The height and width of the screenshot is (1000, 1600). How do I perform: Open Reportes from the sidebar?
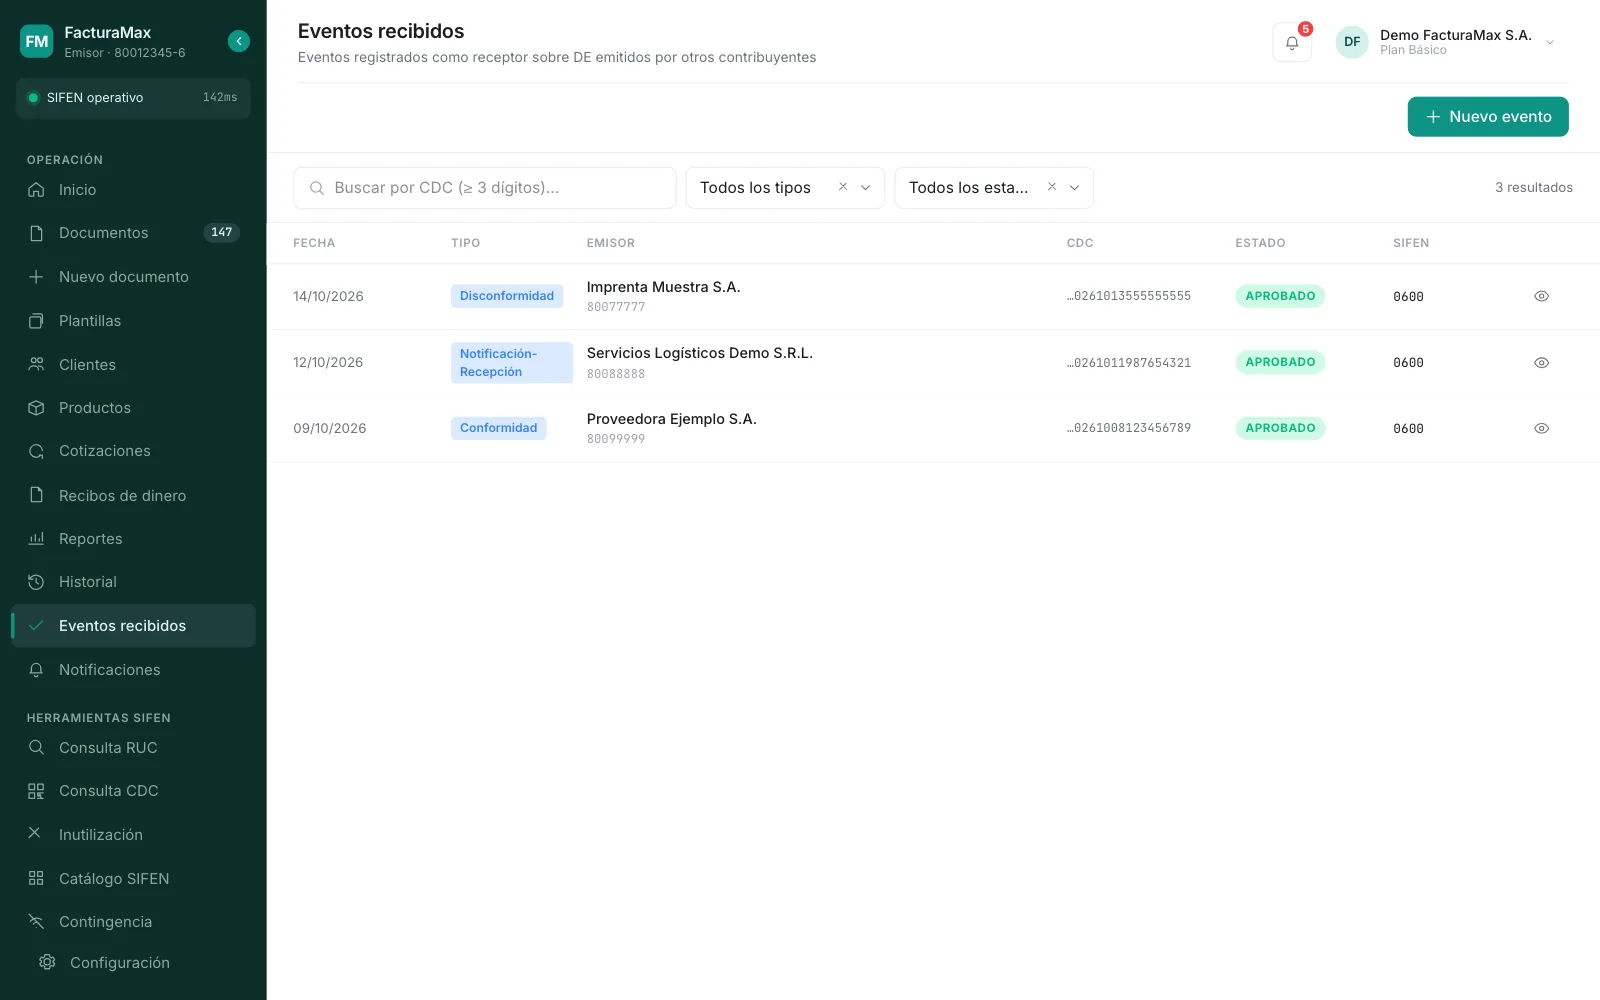coord(133,539)
